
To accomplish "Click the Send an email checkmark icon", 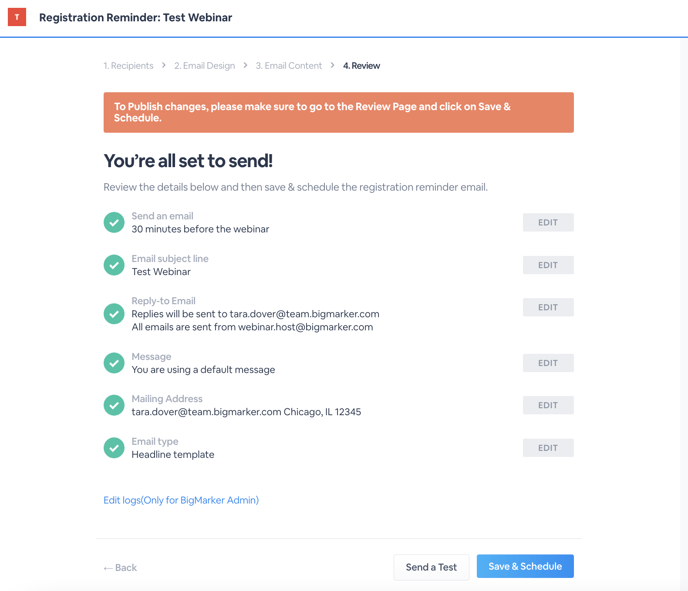I will coord(114,222).
